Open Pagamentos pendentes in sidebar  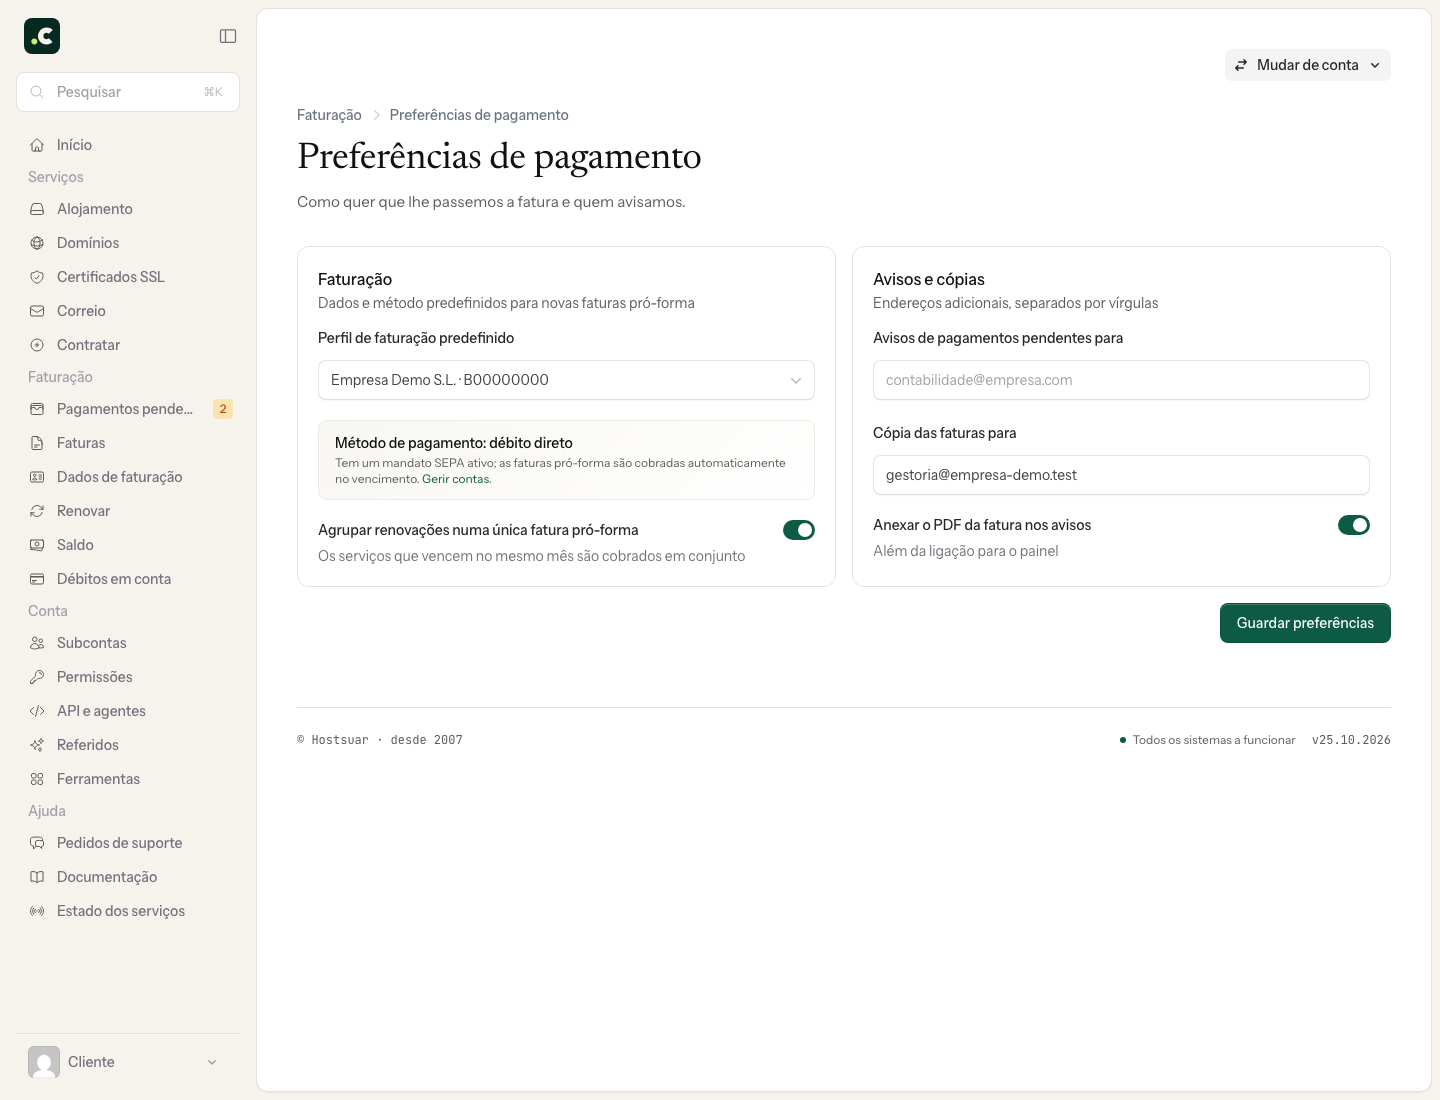tap(128, 409)
